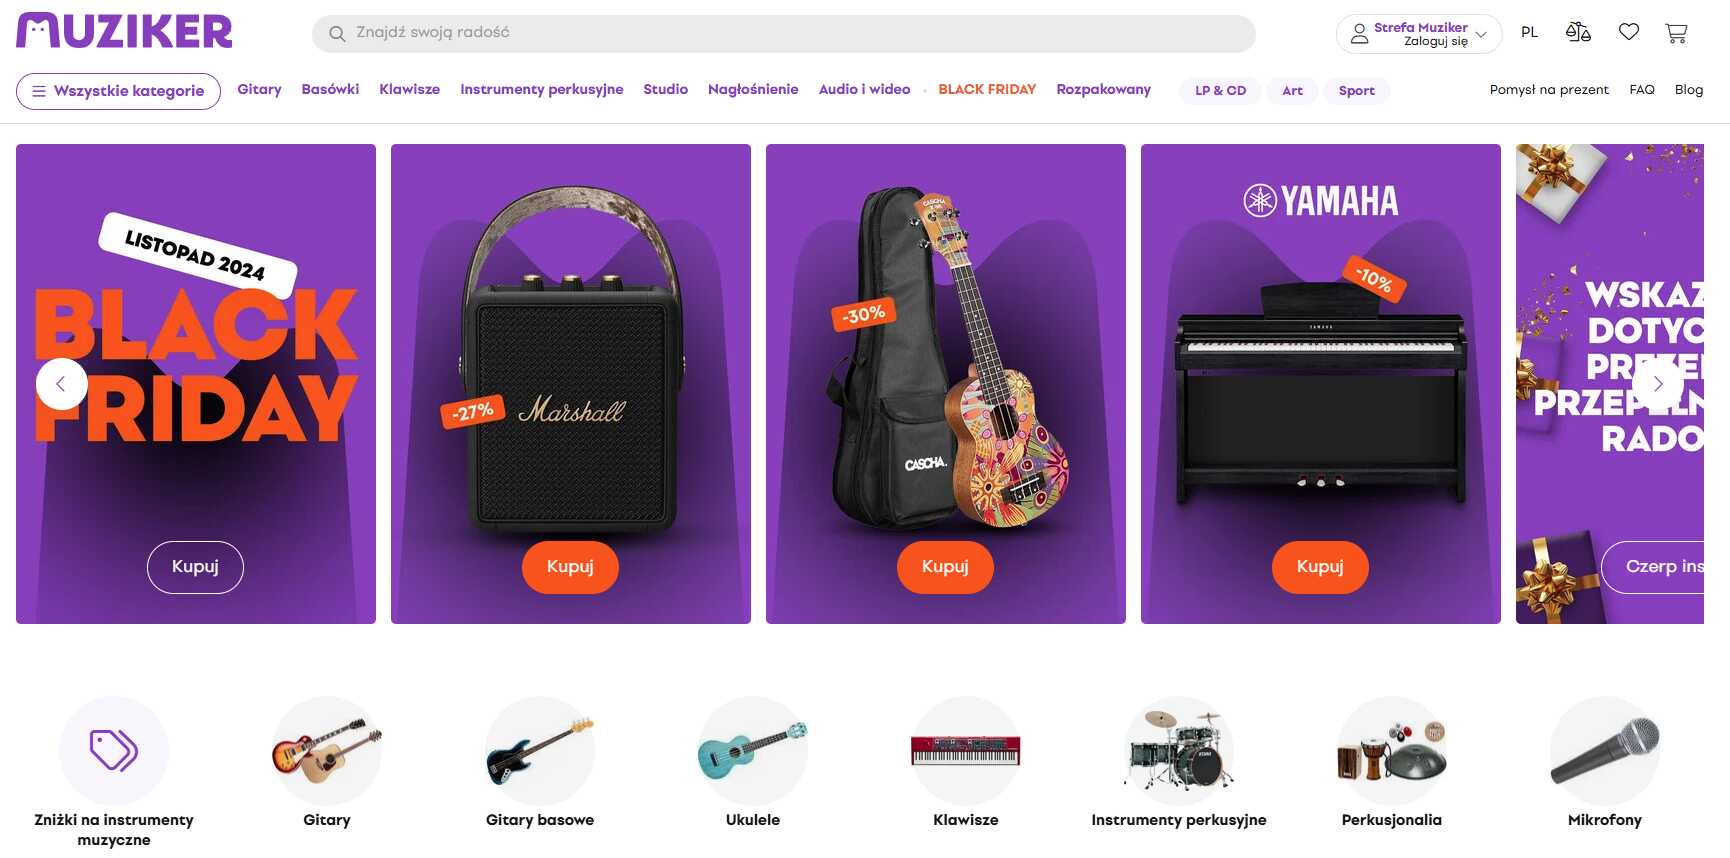Open the Gitary basowe category icon
The image size is (1730, 858).
[x=540, y=750]
